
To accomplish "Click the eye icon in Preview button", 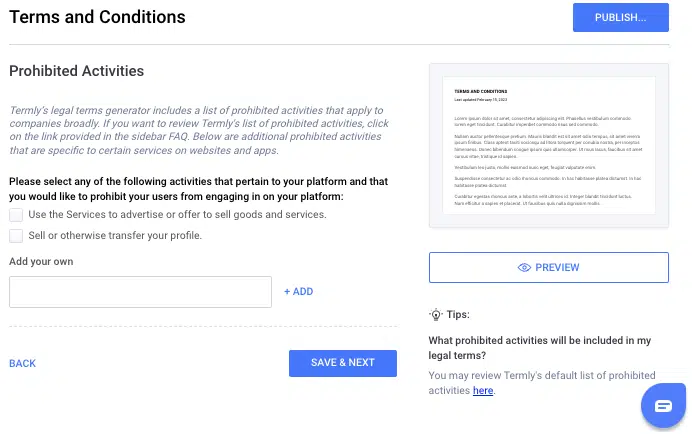I will coord(524,268).
